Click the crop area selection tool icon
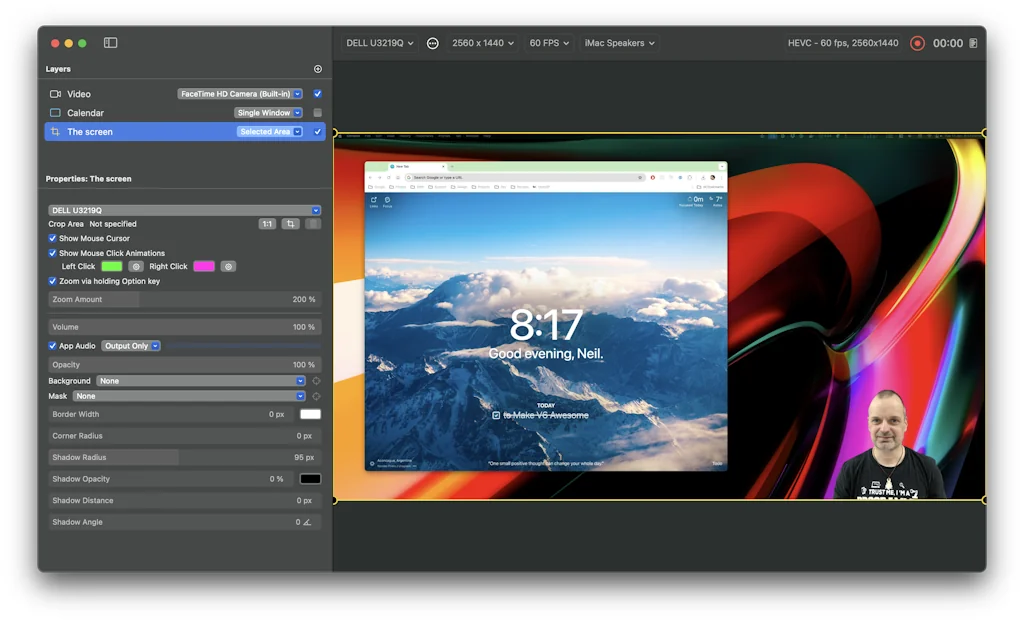The width and height of the screenshot is (1024, 622). pos(290,224)
